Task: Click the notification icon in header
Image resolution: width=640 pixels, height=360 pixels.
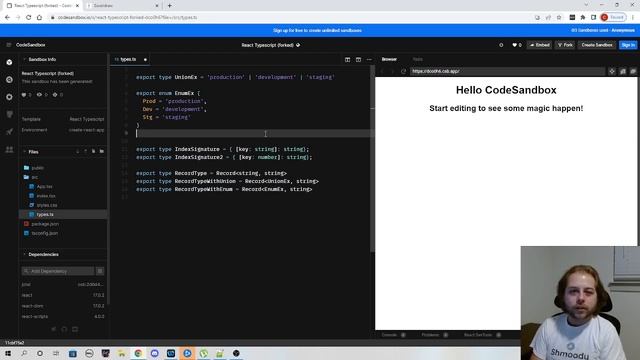Action: (501, 45)
